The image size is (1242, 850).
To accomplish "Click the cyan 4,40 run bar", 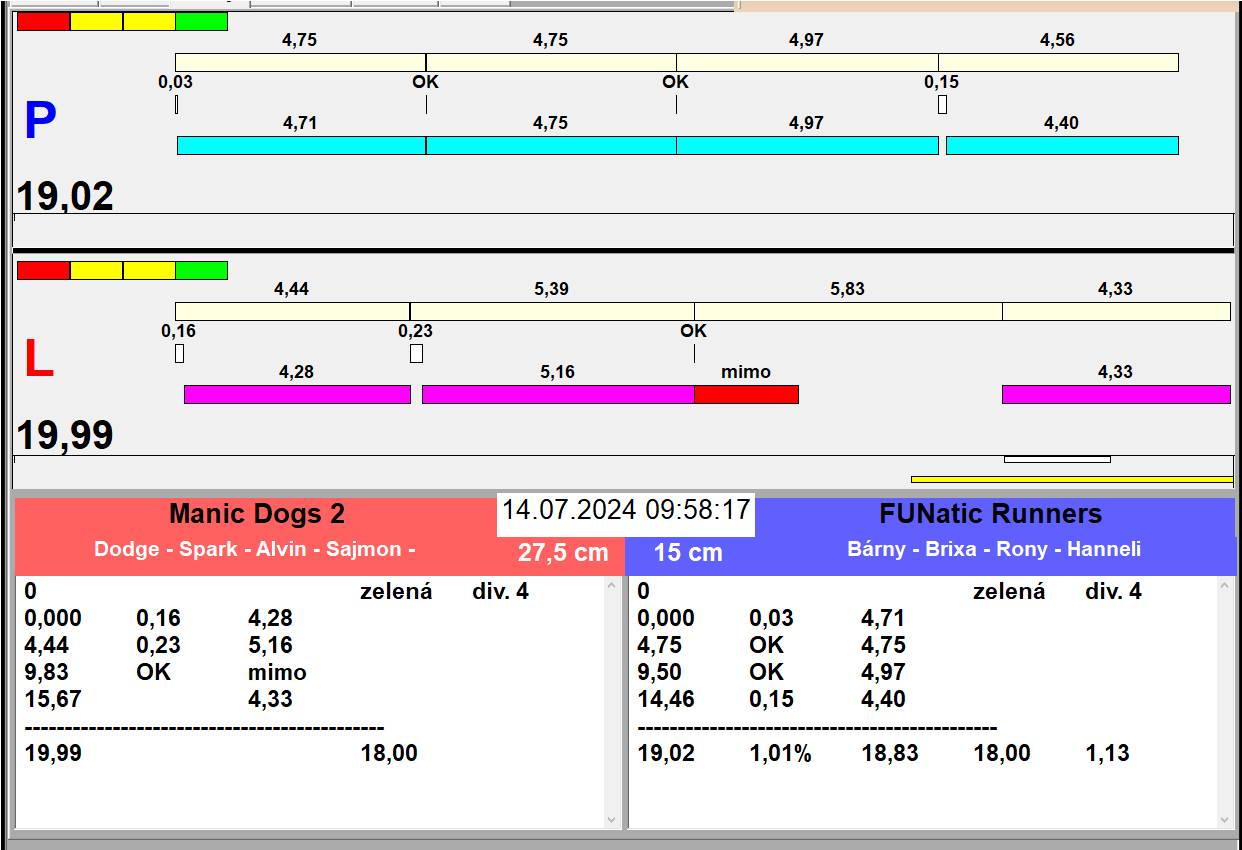I will [1062, 146].
